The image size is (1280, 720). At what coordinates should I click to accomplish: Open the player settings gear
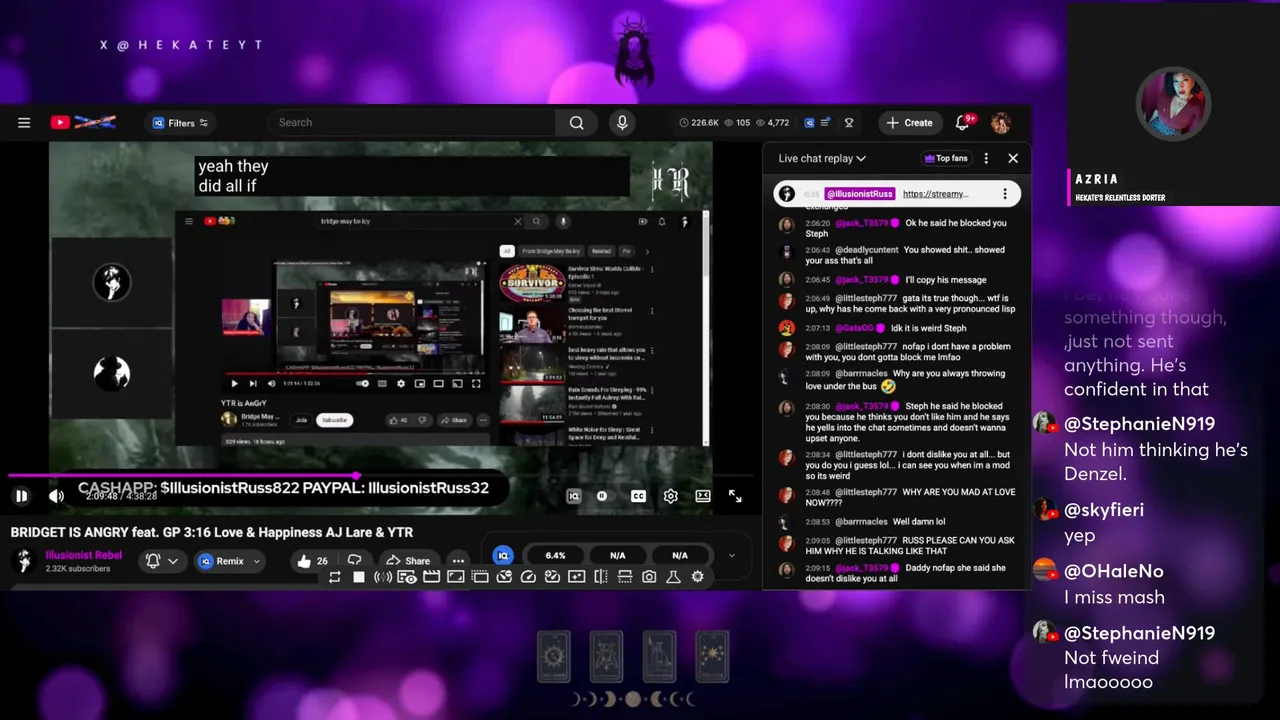click(x=671, y=496)
